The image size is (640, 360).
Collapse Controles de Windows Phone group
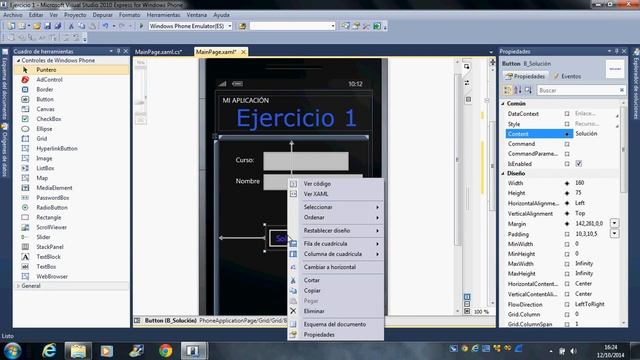[x=18, y=60]
